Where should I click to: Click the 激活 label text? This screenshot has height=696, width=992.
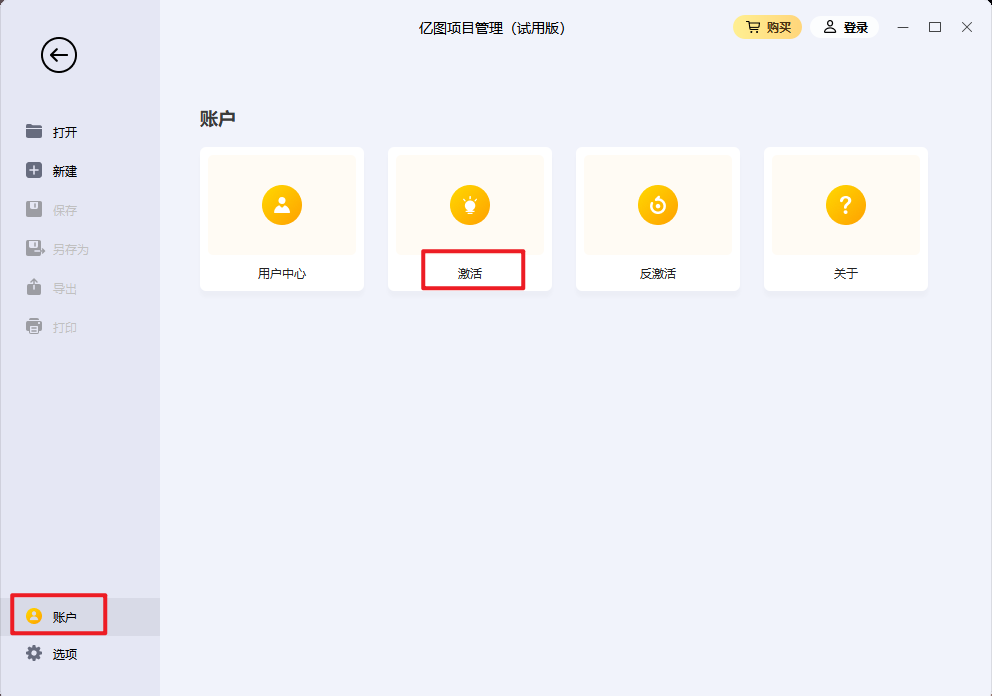point(470,274)
